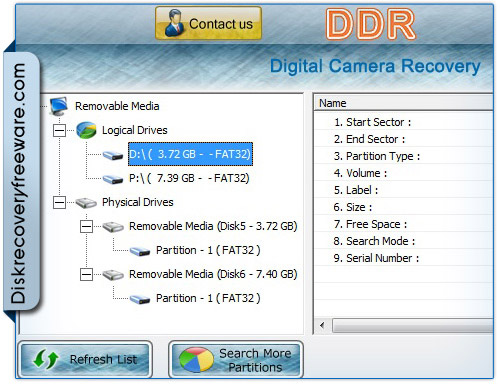Screen dimensions: 500x385
Task: Collapse the Disk6 Removable Media node
Action: [x=86, y=274]
